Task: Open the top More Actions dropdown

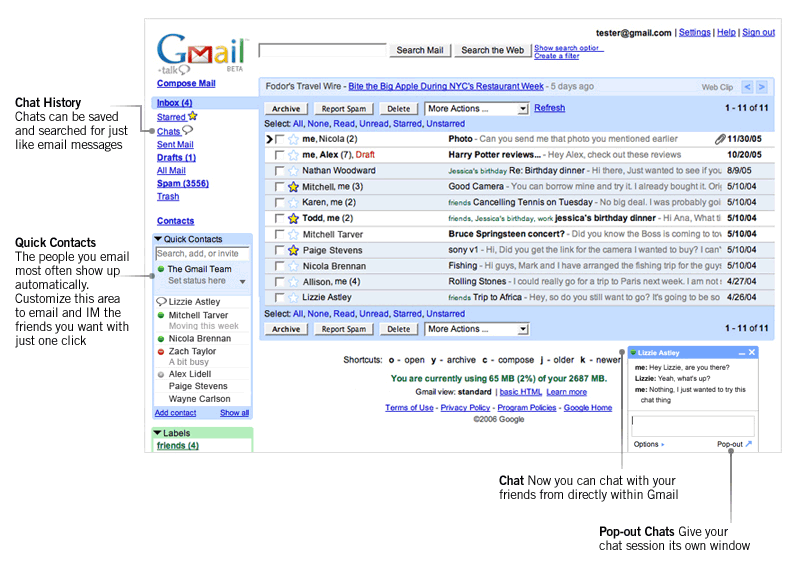Action: pyautogui.click(x=477, y=109)
